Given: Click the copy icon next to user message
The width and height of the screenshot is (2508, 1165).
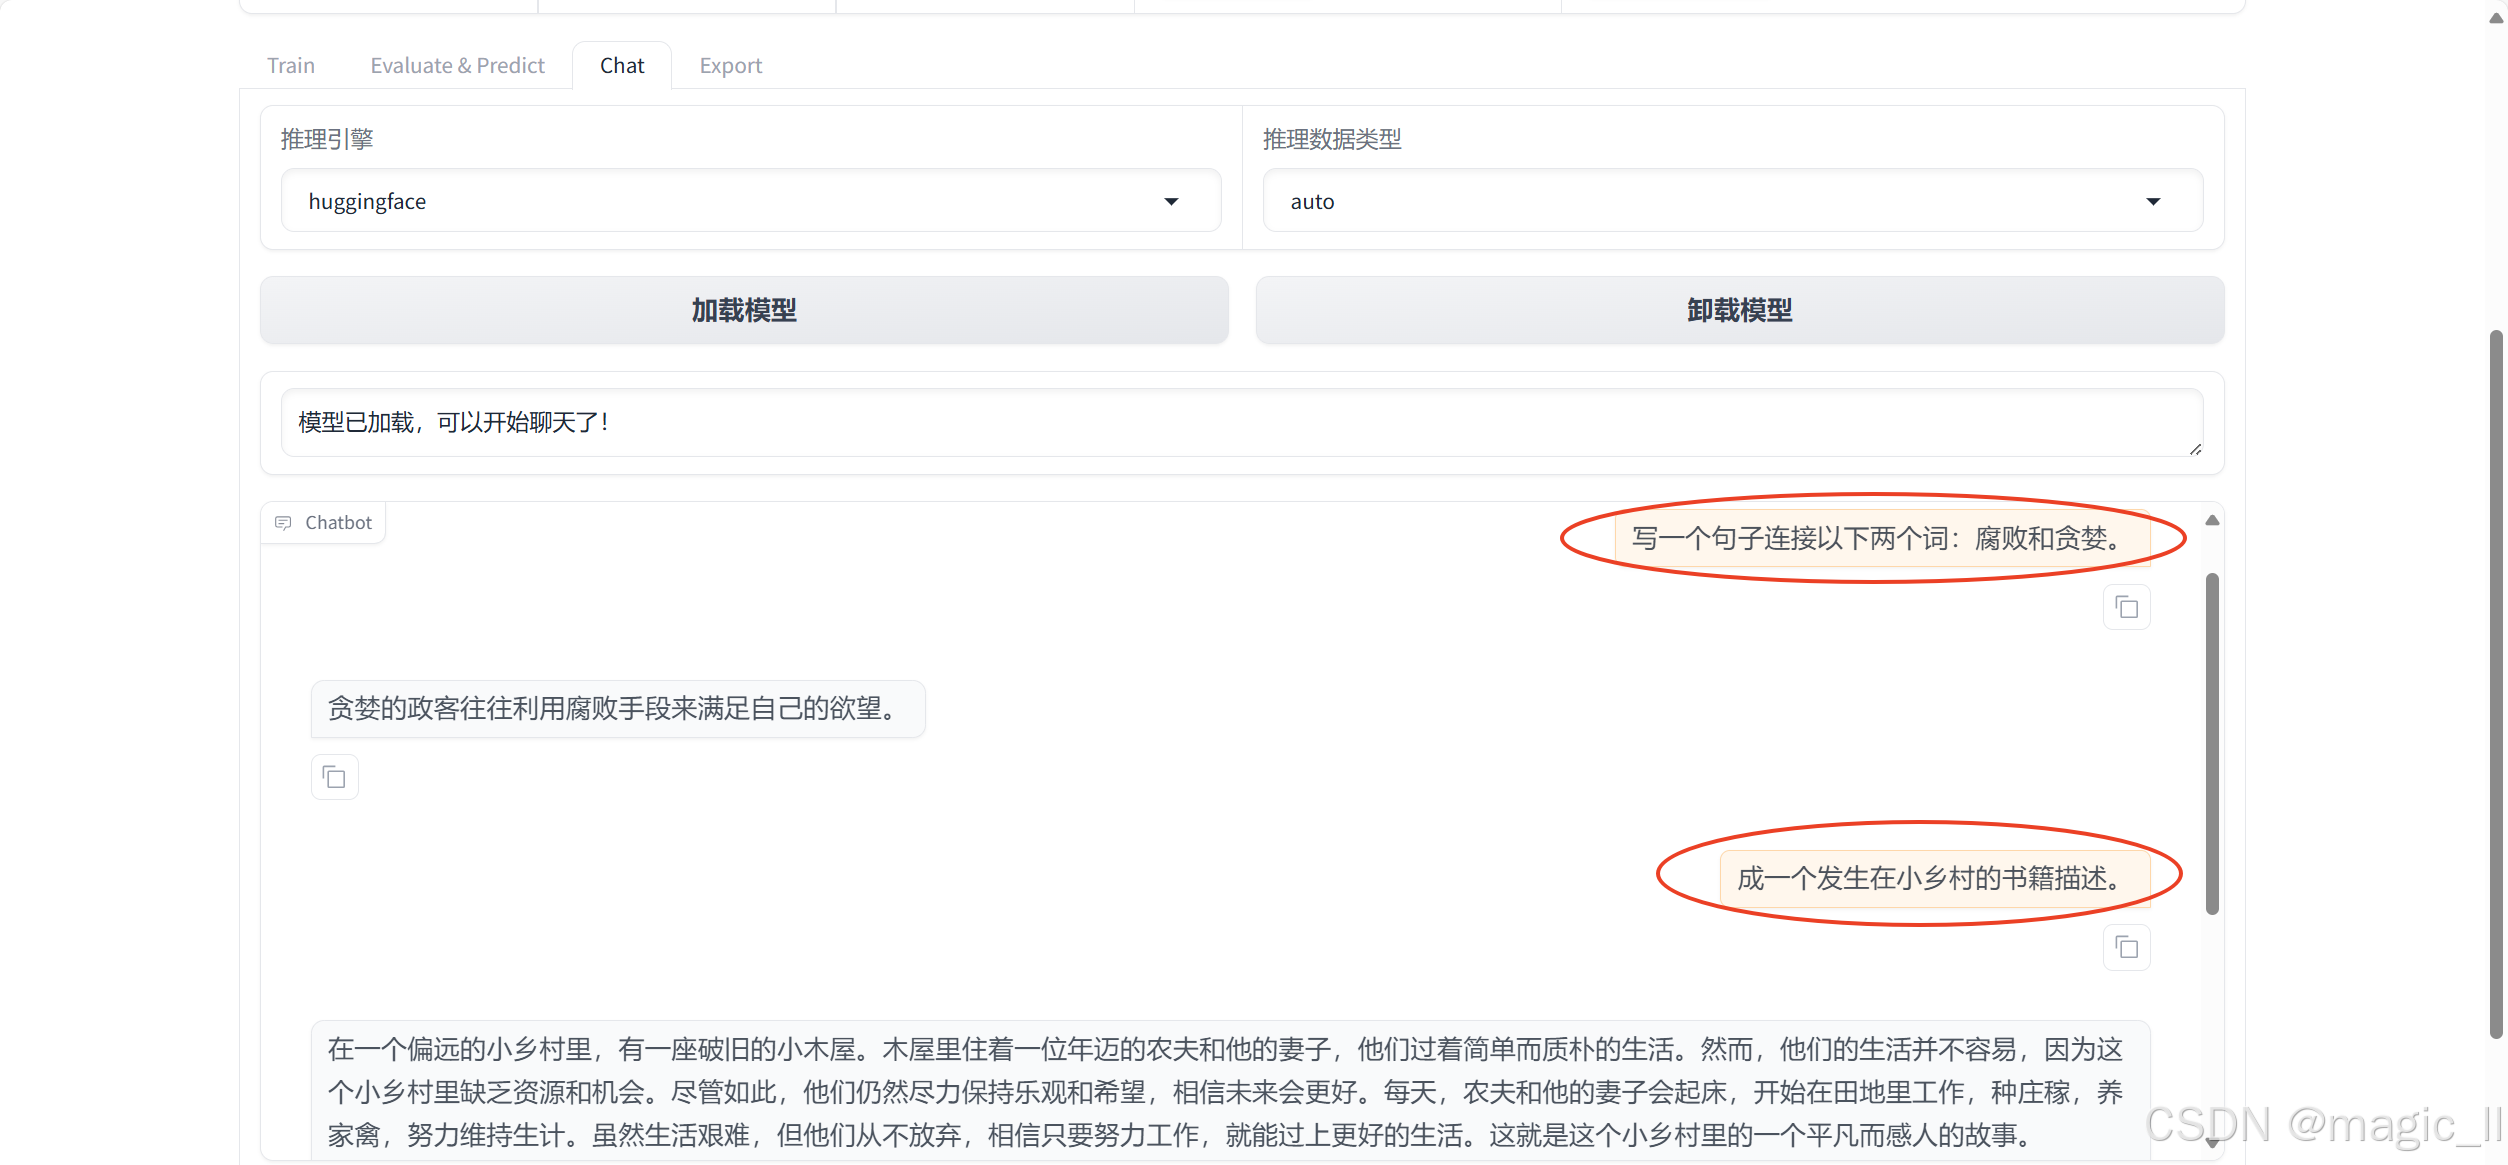Looking at the screenshot, I should [2127, 605].
